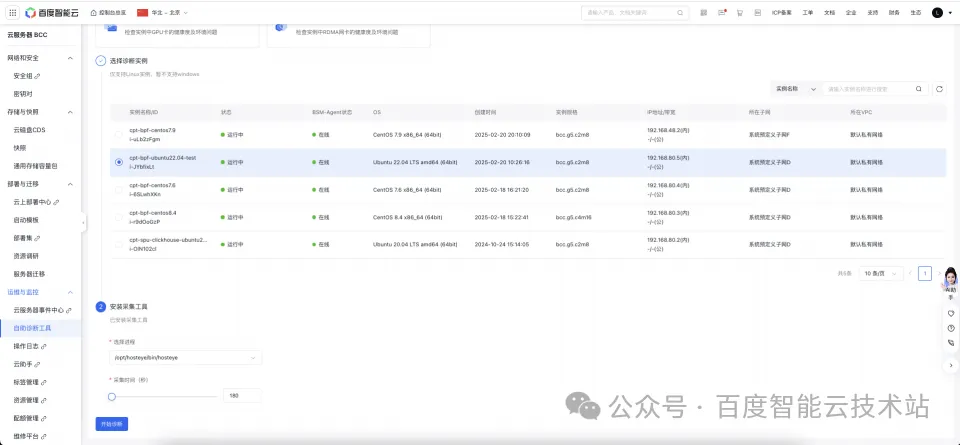Image resolution: width=960 pixels, height=445 pixels.
Task: Click the phone contact icon on right edge
Action: [951, 343]
